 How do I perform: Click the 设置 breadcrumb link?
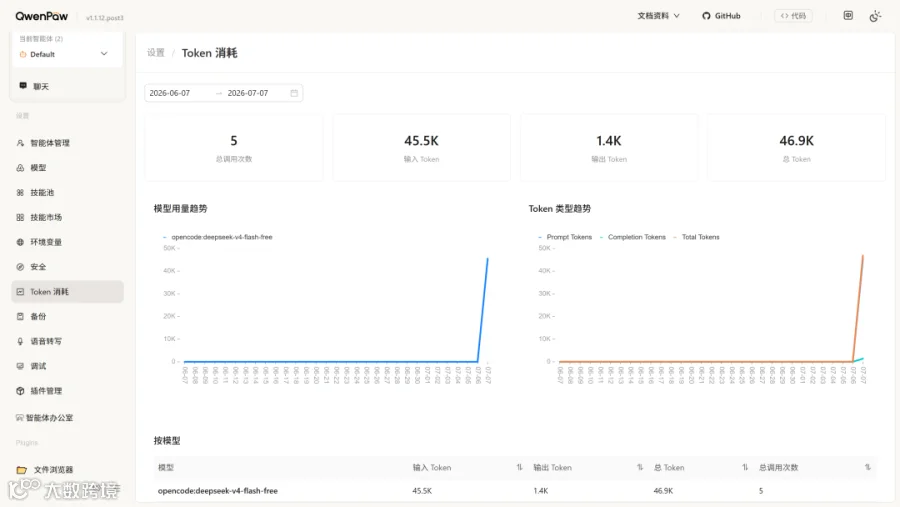point(156,53)
